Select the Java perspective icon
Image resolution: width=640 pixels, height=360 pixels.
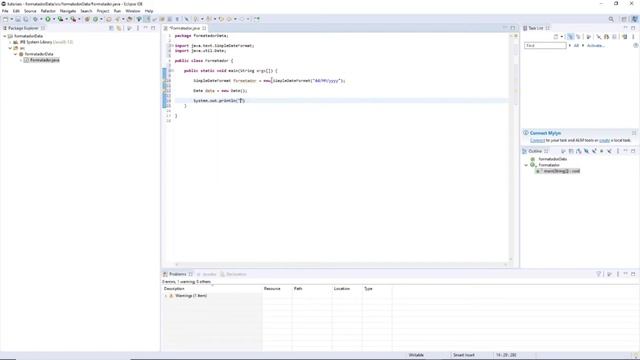click(634, 19)
